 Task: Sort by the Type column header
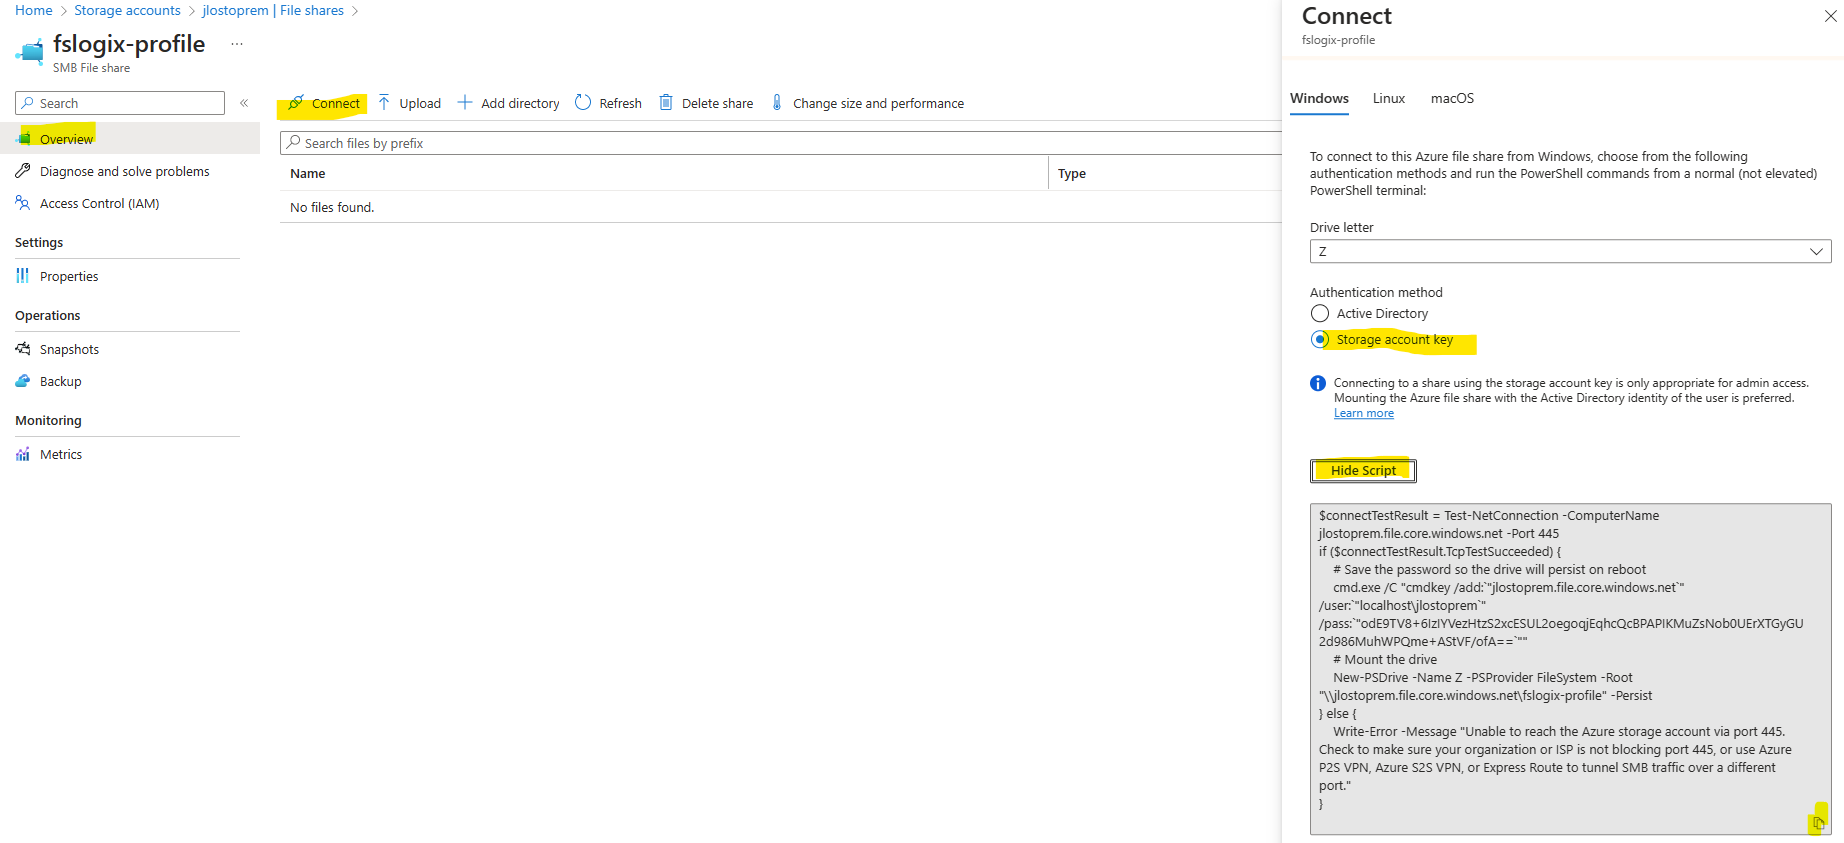pyautogui.click(x=1072, y=173)
